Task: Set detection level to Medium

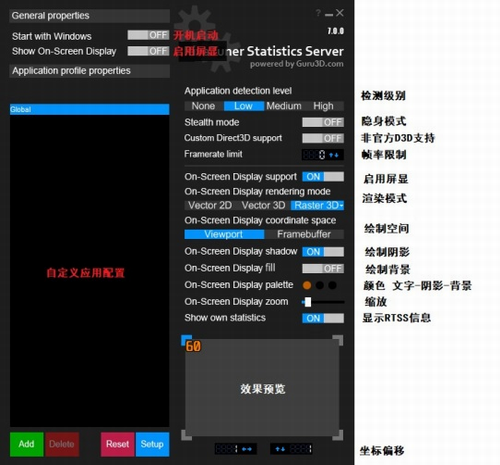Action: point(284,106)
